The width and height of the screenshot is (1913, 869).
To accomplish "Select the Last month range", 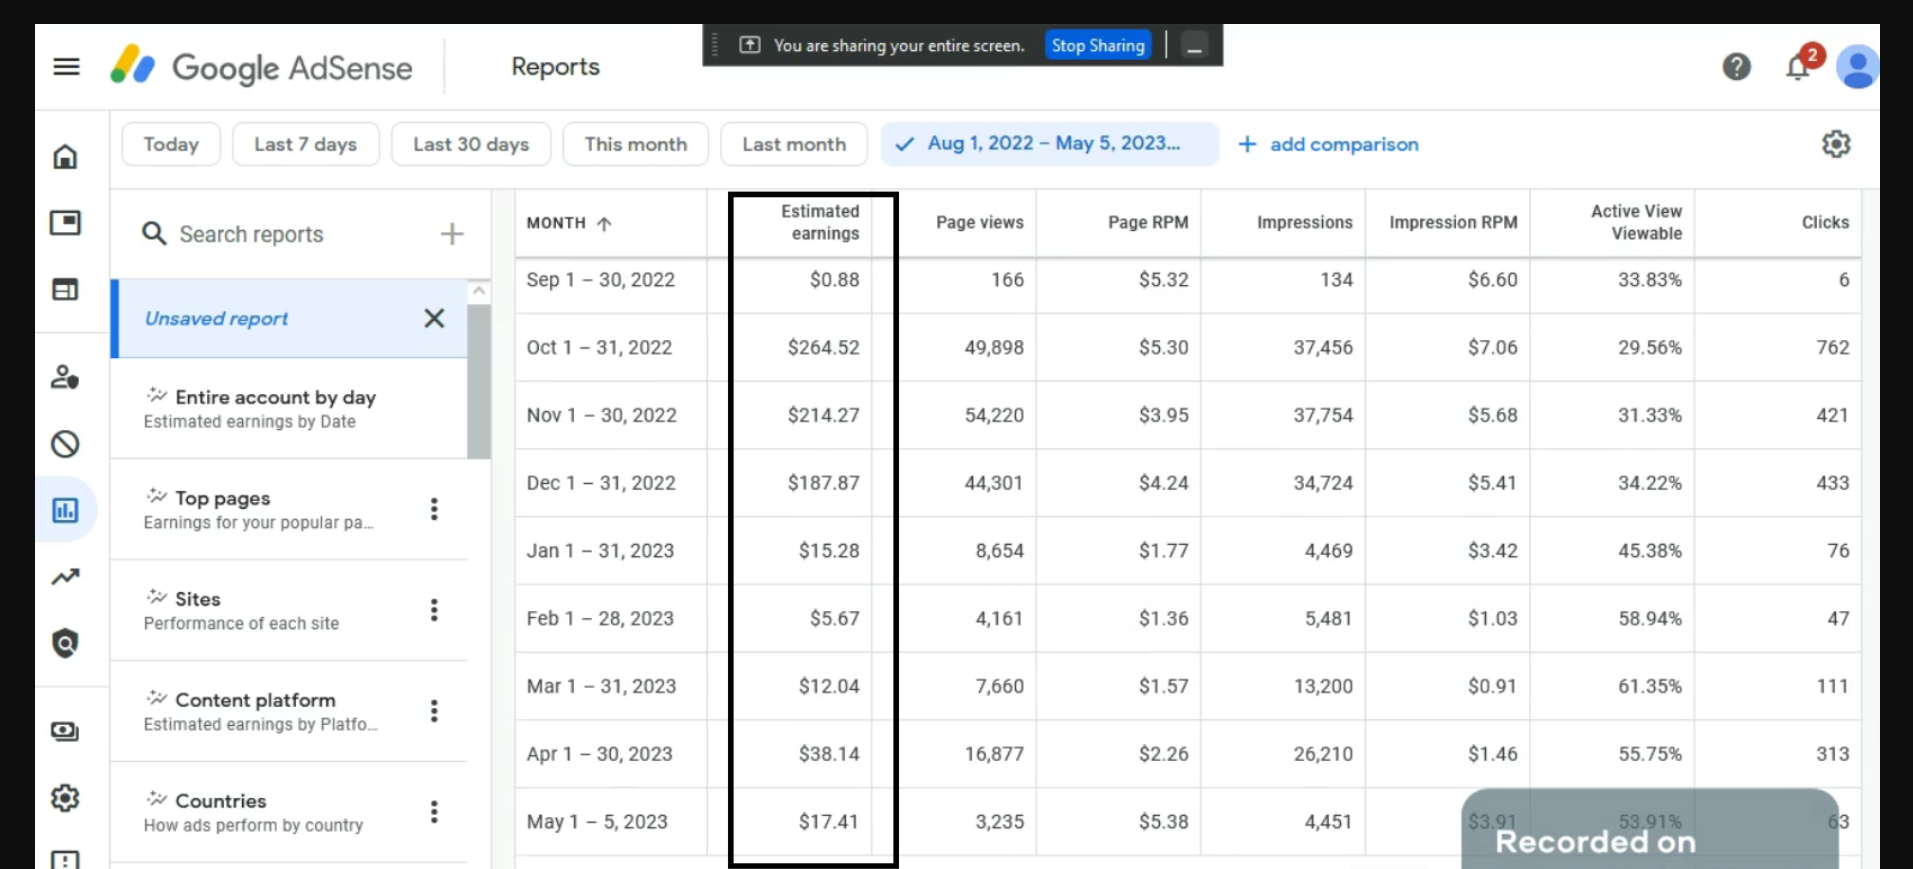I will pos(794,144).
